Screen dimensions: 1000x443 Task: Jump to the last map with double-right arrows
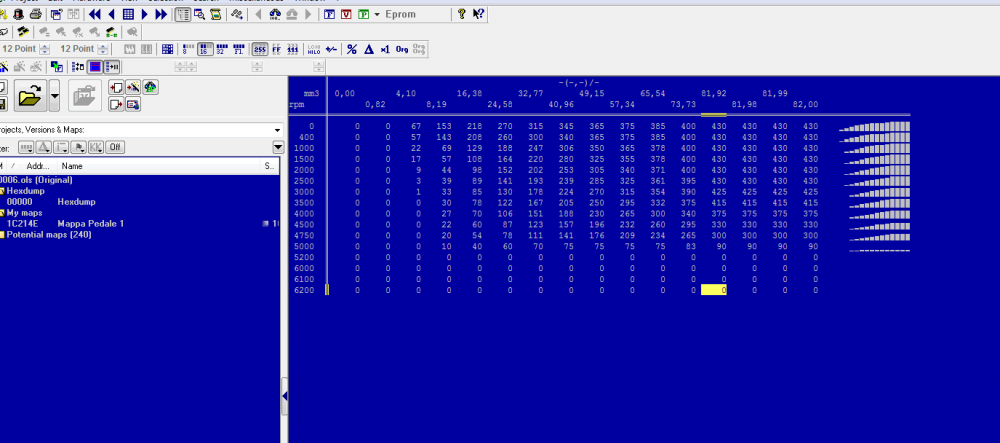161,15
